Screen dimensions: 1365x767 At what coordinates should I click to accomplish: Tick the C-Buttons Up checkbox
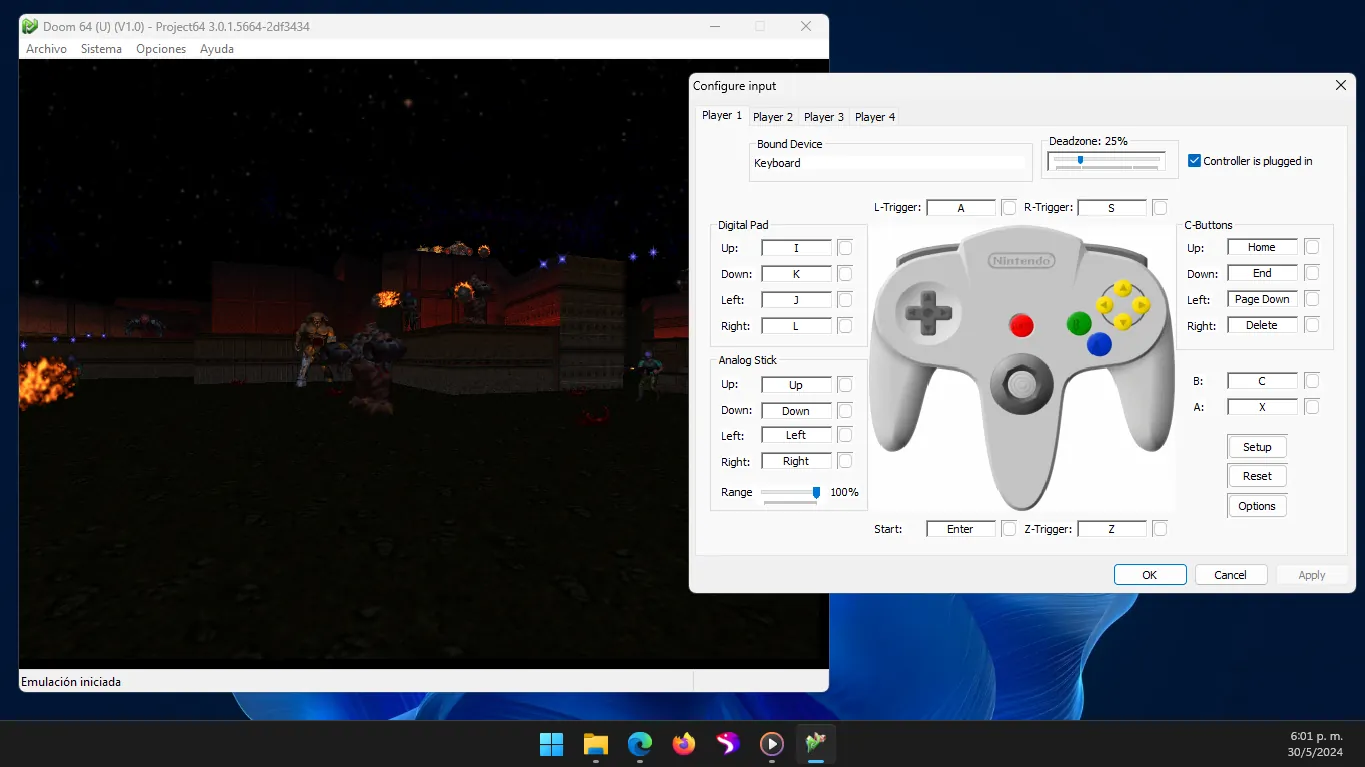coord(1312,246)
